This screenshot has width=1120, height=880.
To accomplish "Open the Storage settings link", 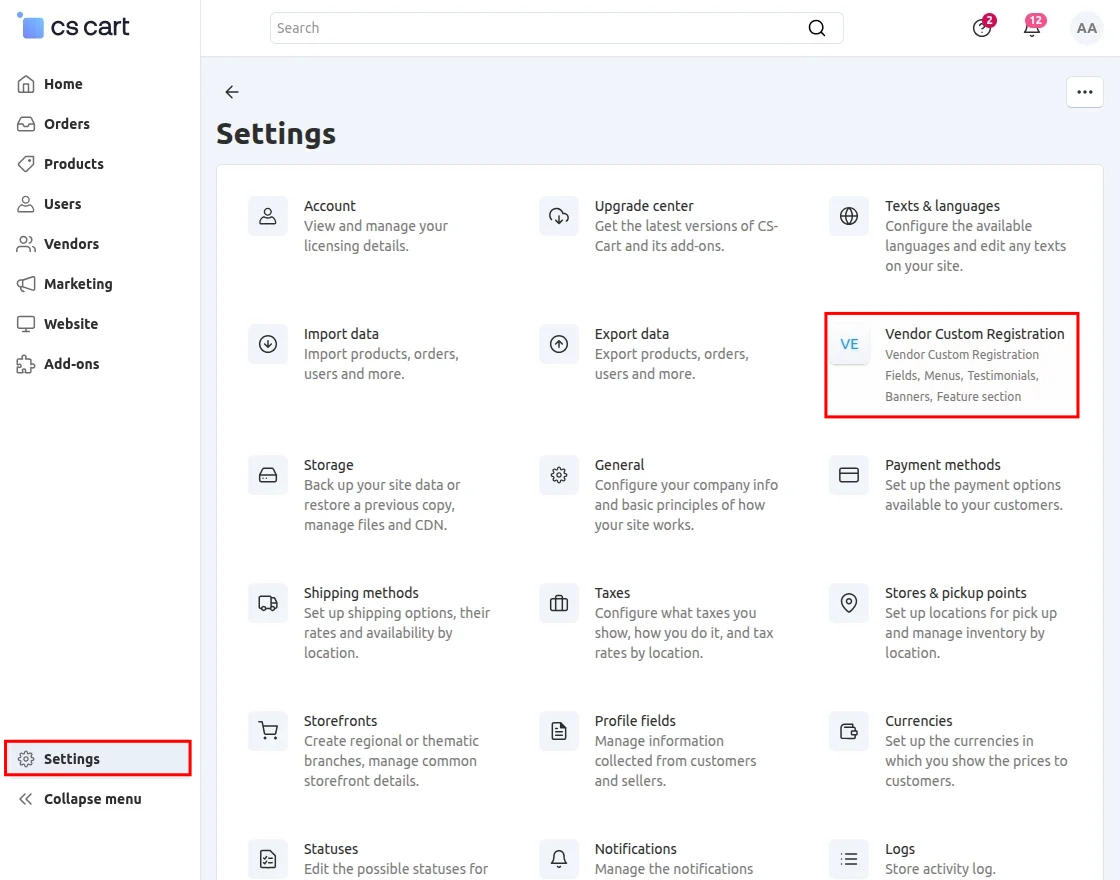I will pyautogui.click(x=329, y=465).
